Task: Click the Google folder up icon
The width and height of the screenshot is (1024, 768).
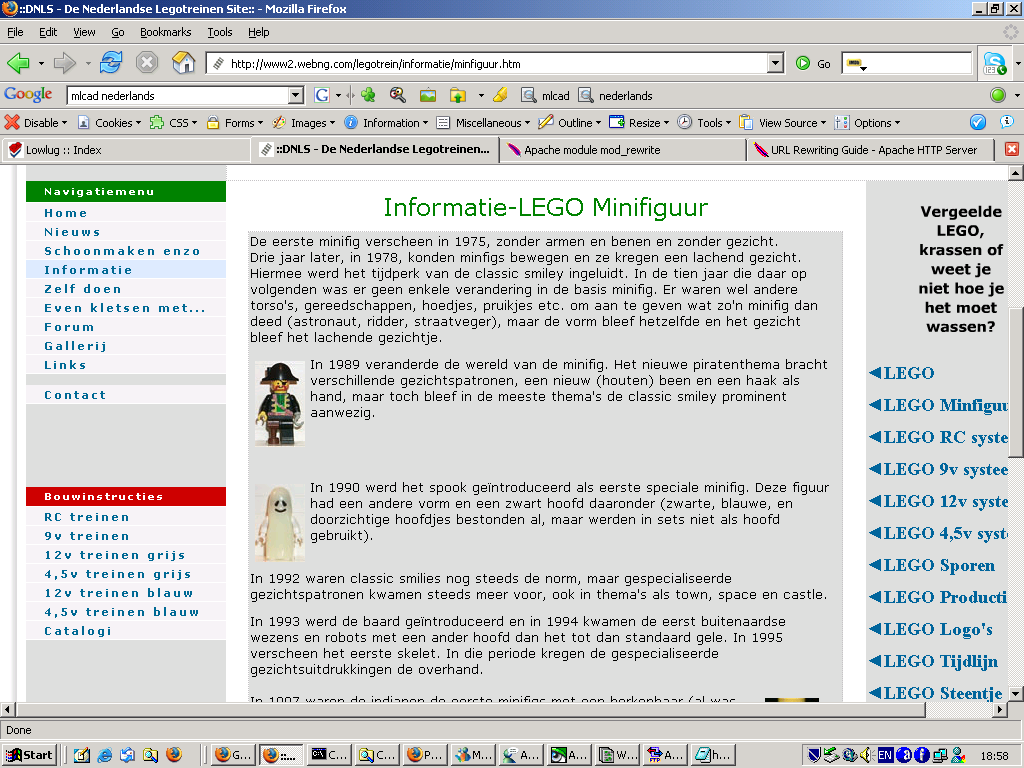Action: [458, 95]
